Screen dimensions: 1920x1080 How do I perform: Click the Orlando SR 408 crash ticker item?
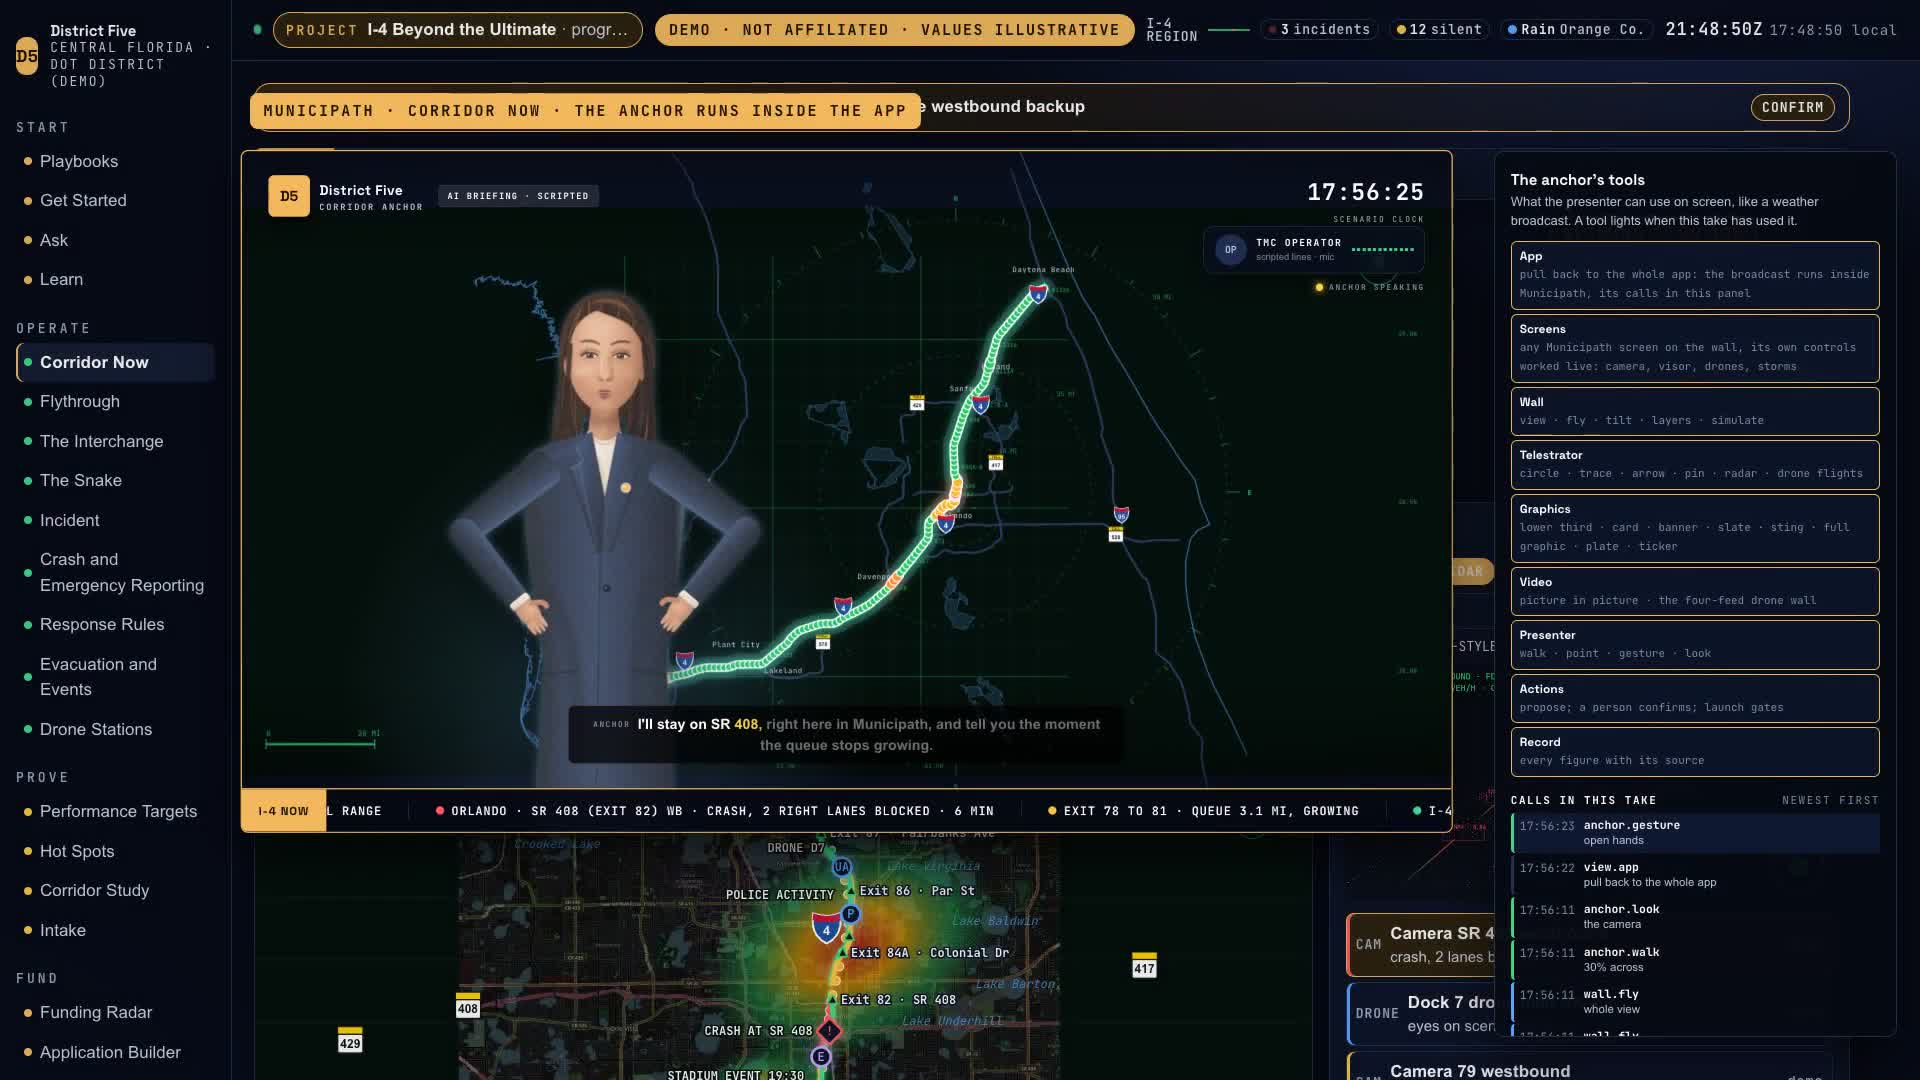714,811
